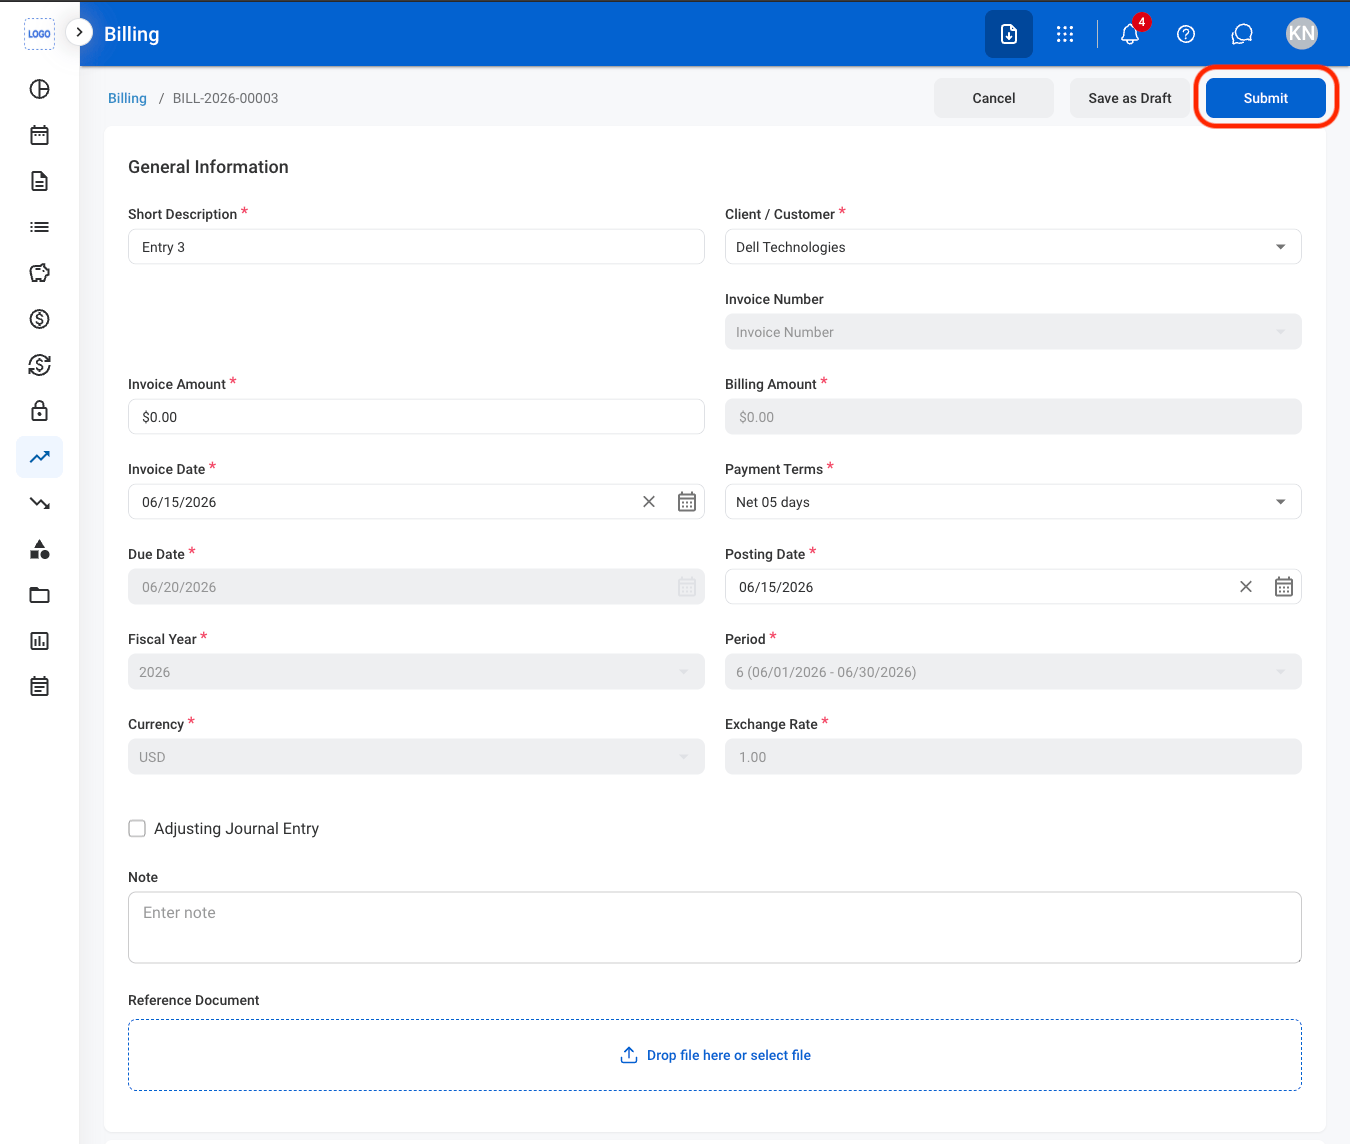Click the download document header icon
Image resolution: width=1350 pixels, height=1144 pixels.
1009,34
